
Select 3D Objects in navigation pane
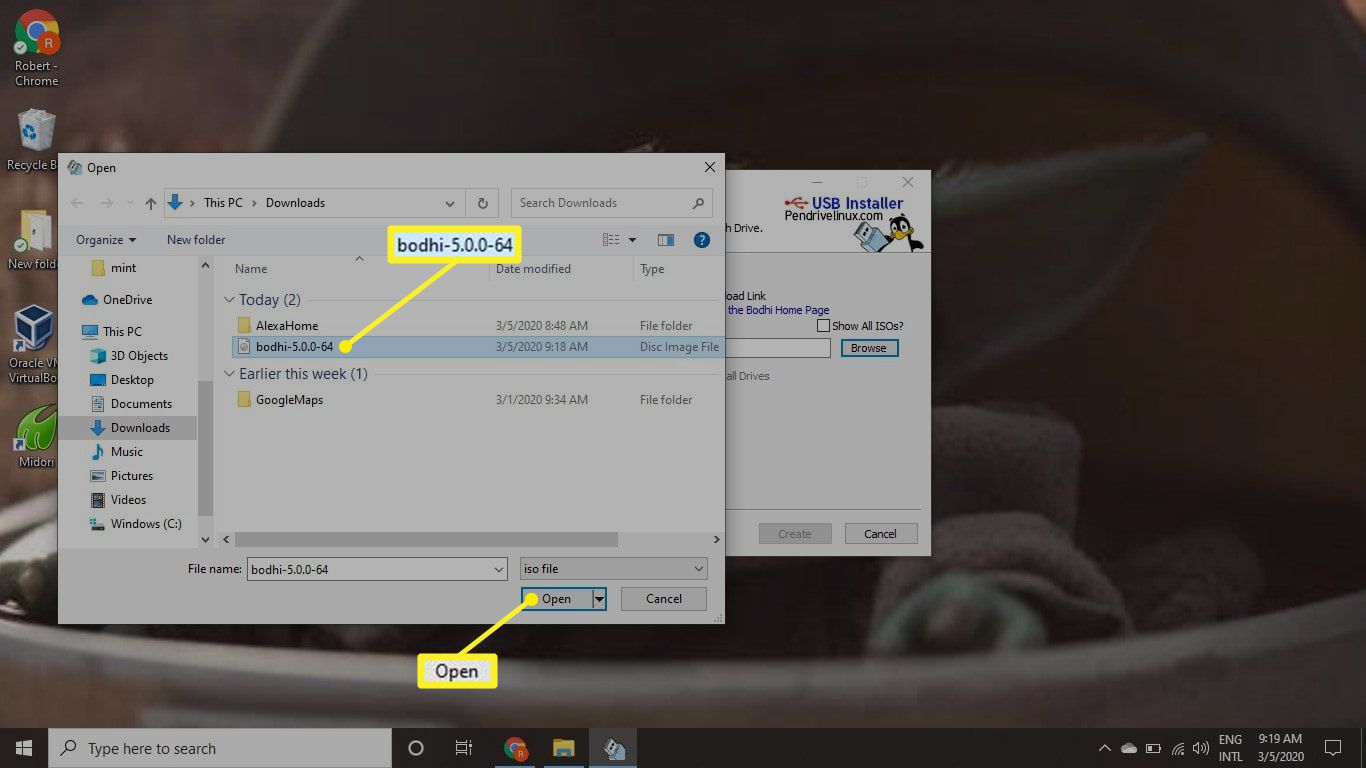point(128,356)
